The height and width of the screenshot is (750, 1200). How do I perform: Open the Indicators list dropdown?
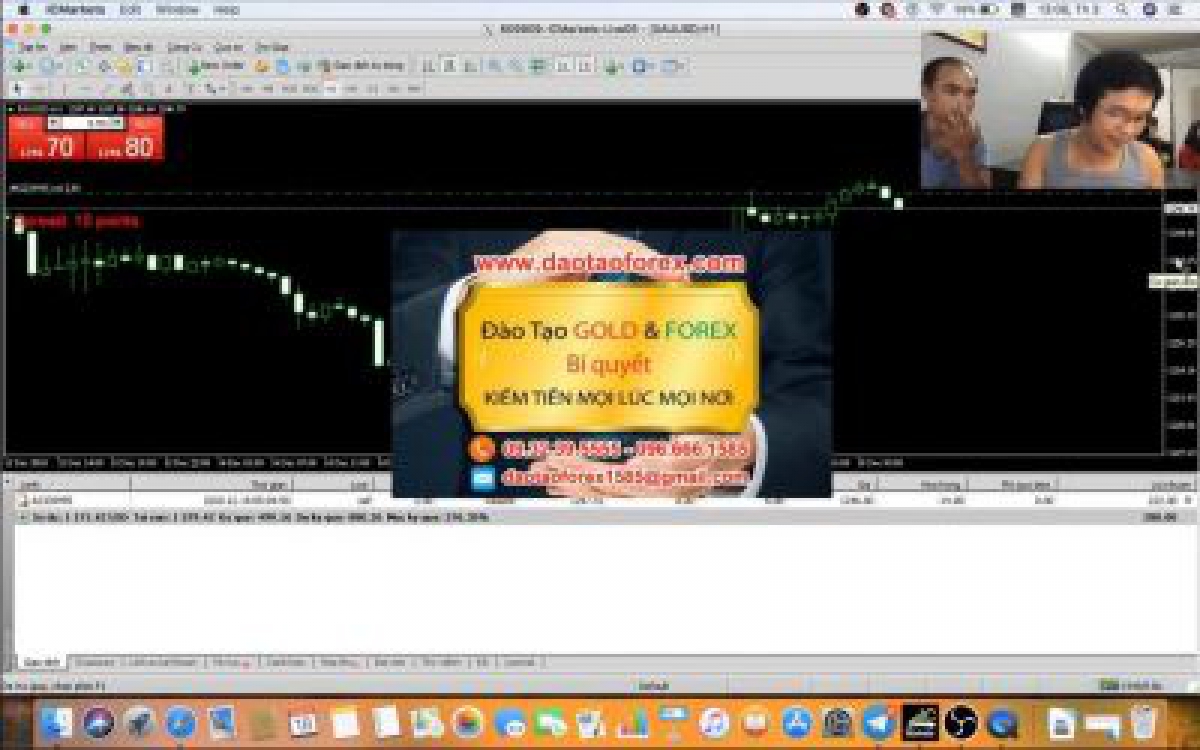[614, 66]
